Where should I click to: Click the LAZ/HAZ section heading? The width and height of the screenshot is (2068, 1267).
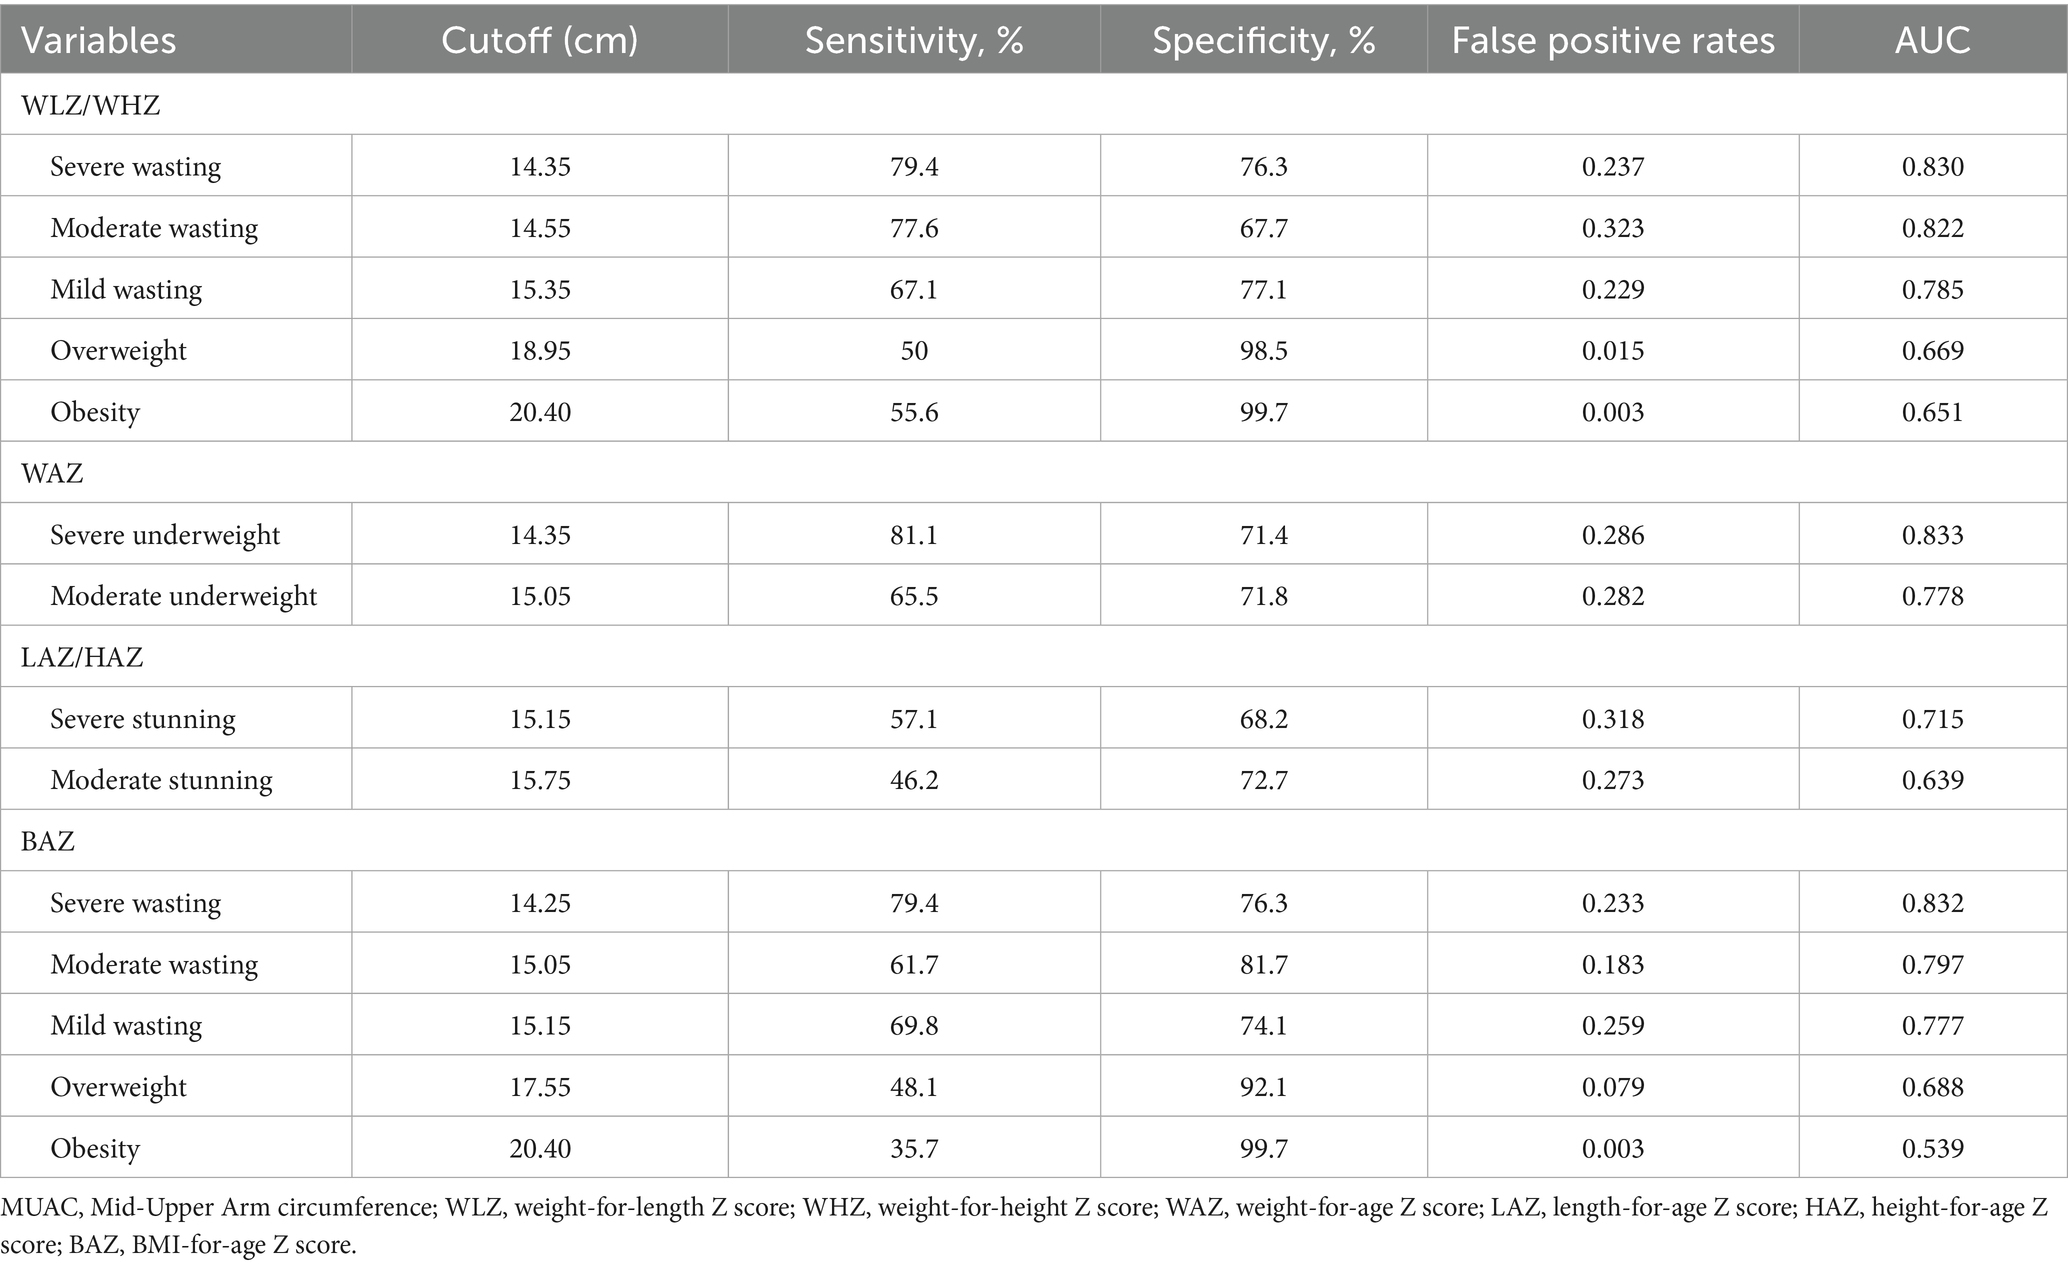pyautogui.click(x=82, y=657)
